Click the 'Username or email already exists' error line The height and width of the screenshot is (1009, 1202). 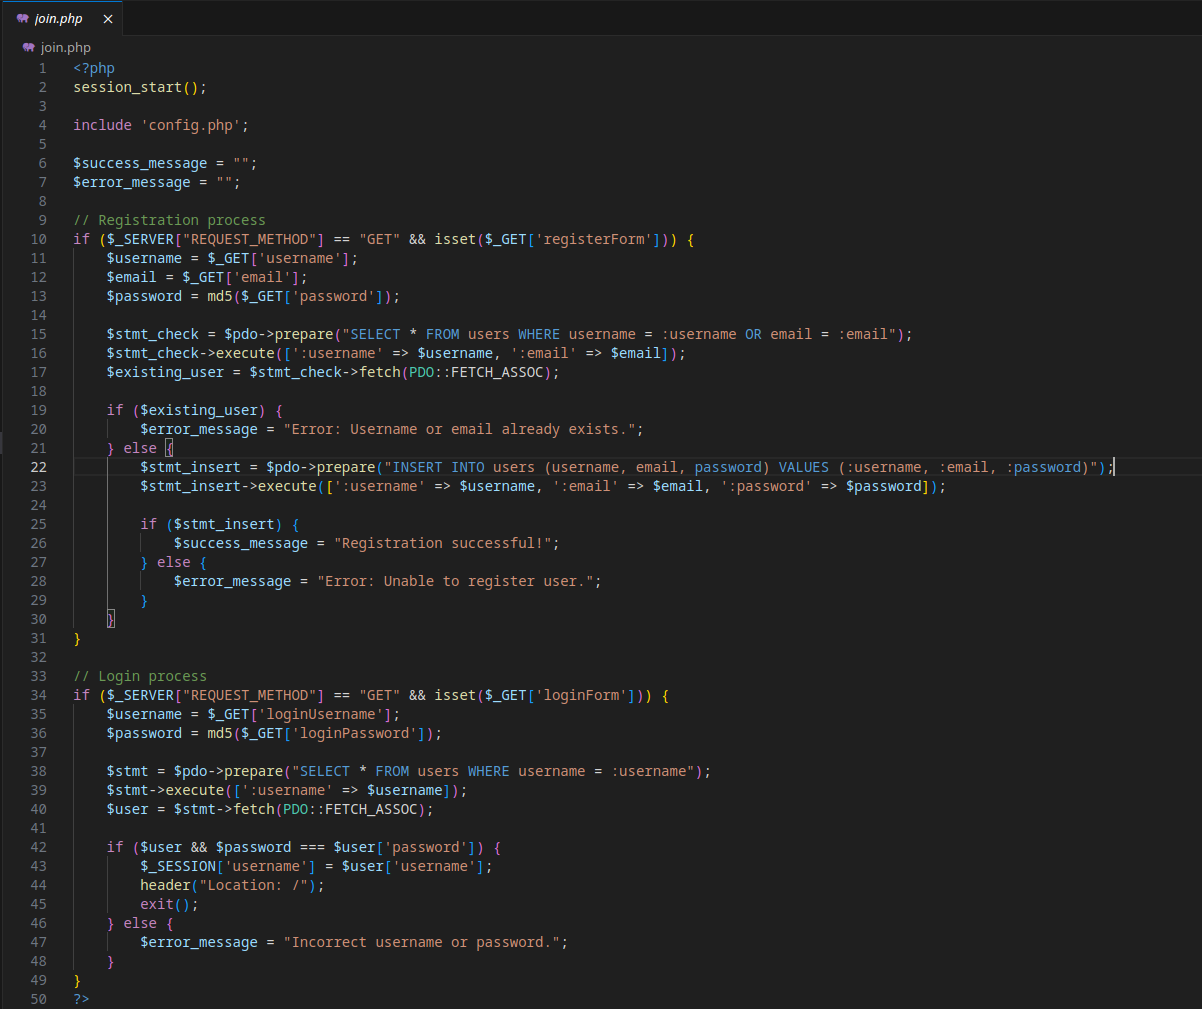pyautogui.click(x=392, y=429)
